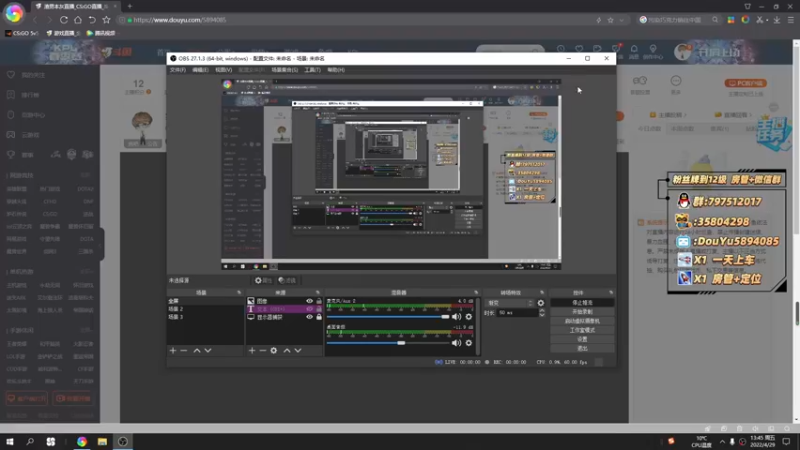Open the browser downloads icon
The image size is (800, 450).
(x=777, y=20)
